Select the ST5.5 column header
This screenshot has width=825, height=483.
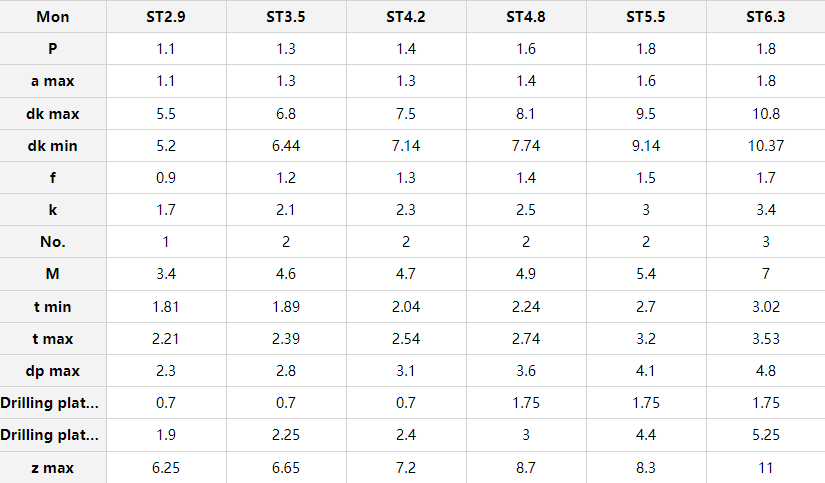(646, 17)
